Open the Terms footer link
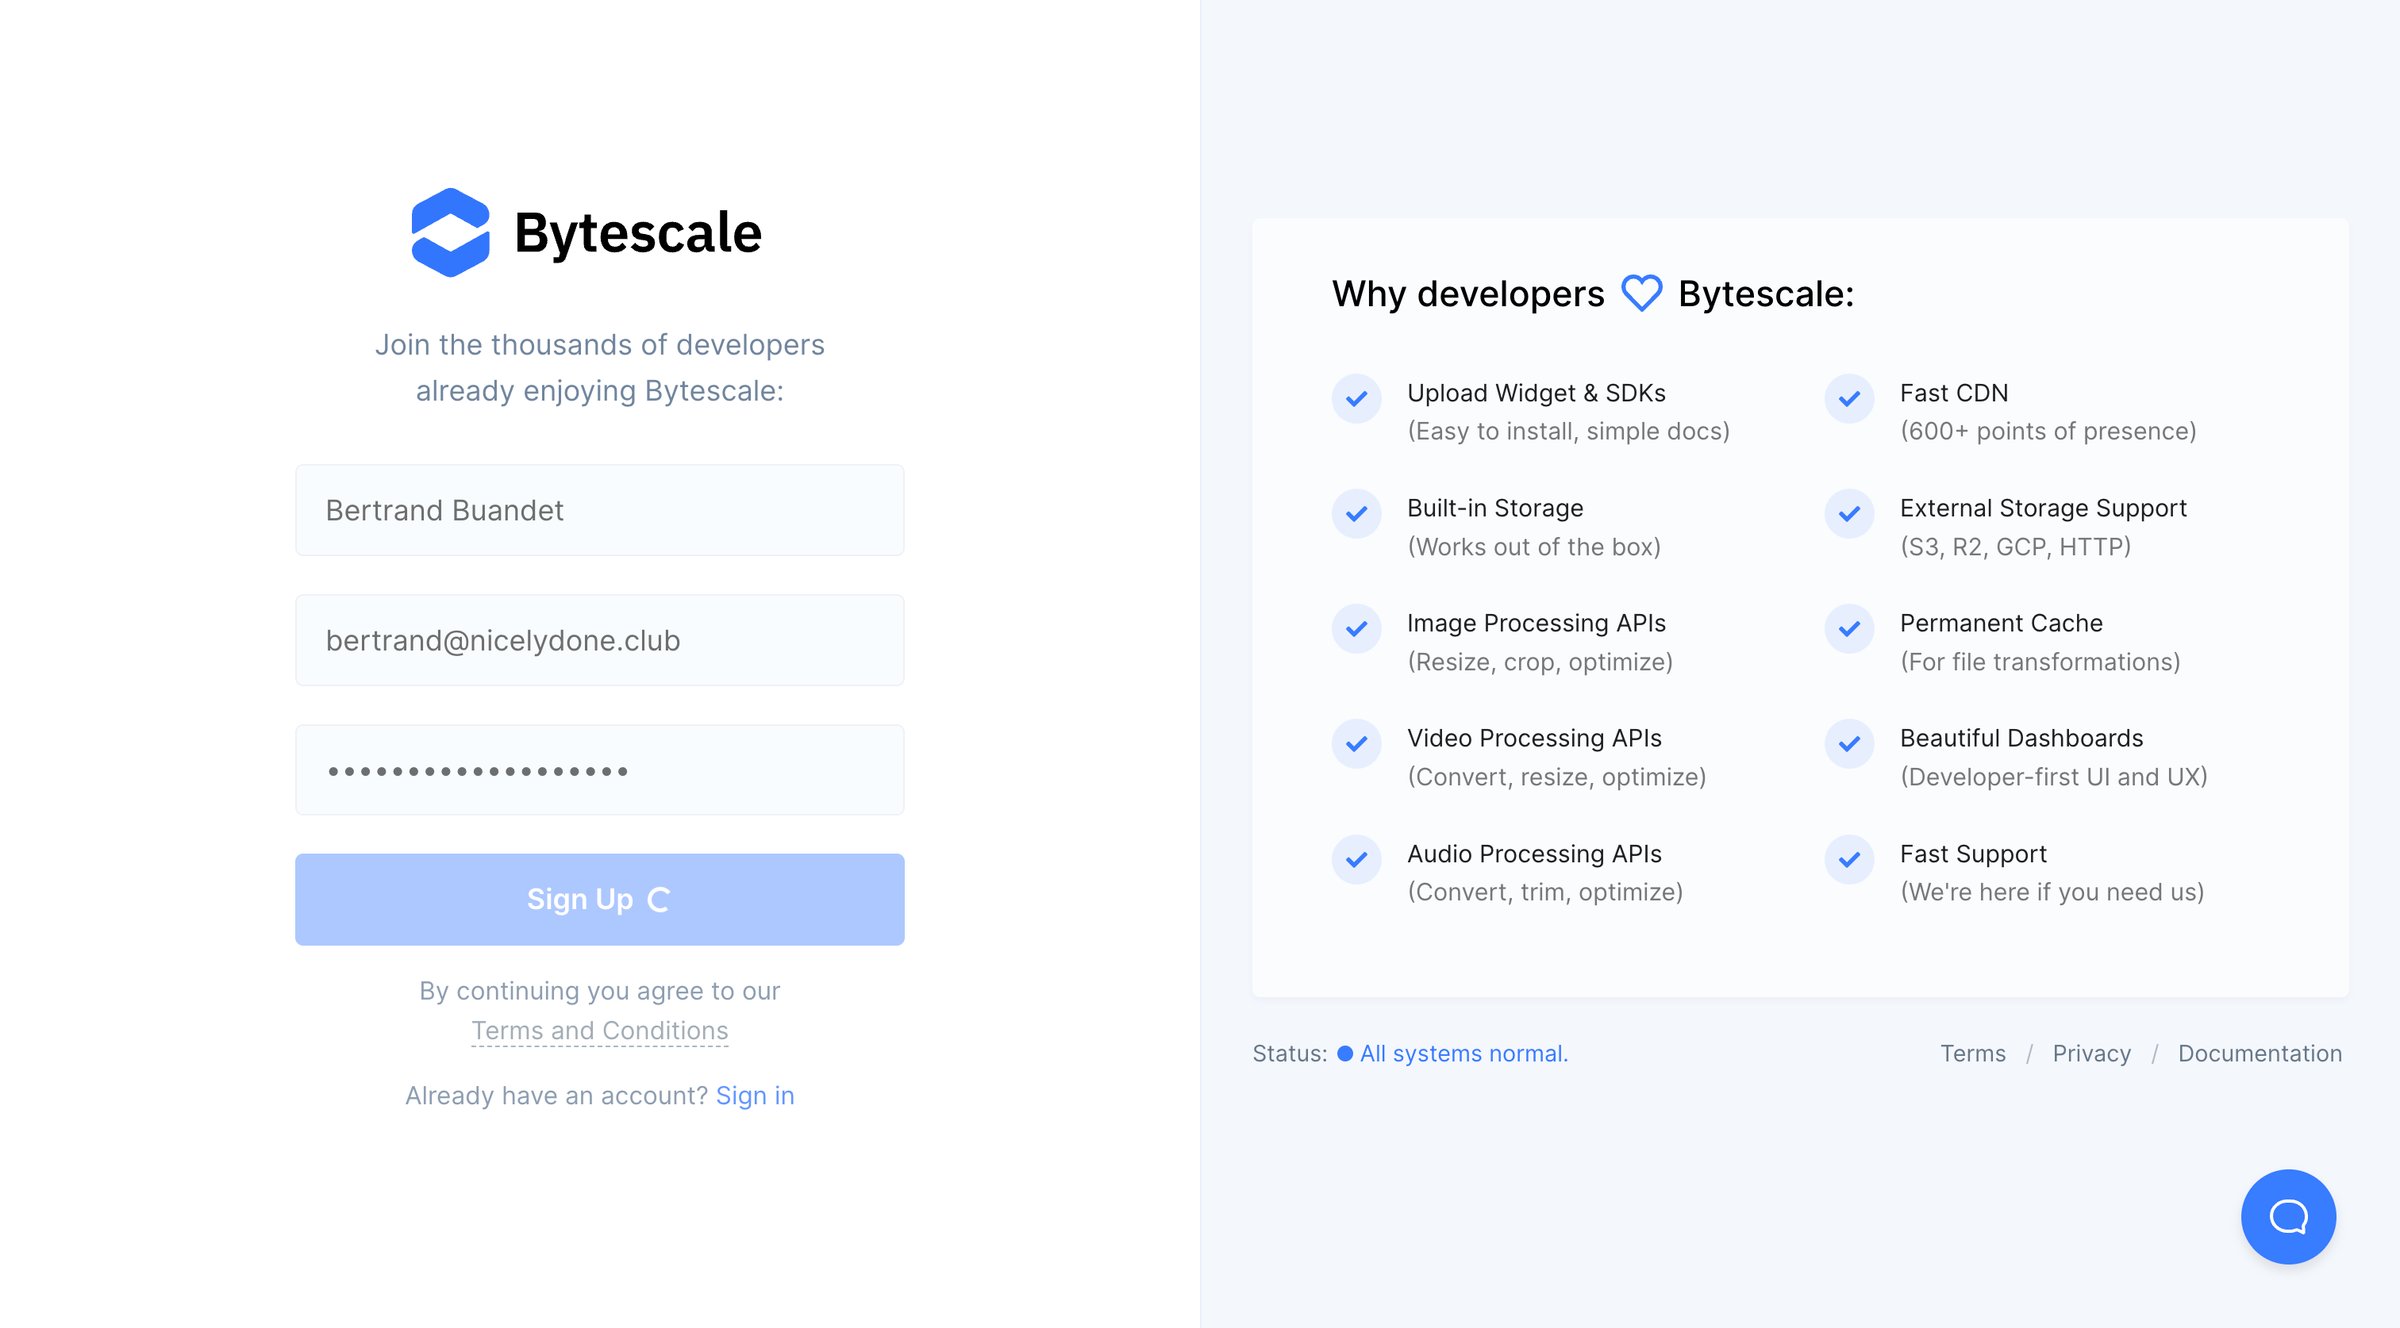 coord(1973,1053)
